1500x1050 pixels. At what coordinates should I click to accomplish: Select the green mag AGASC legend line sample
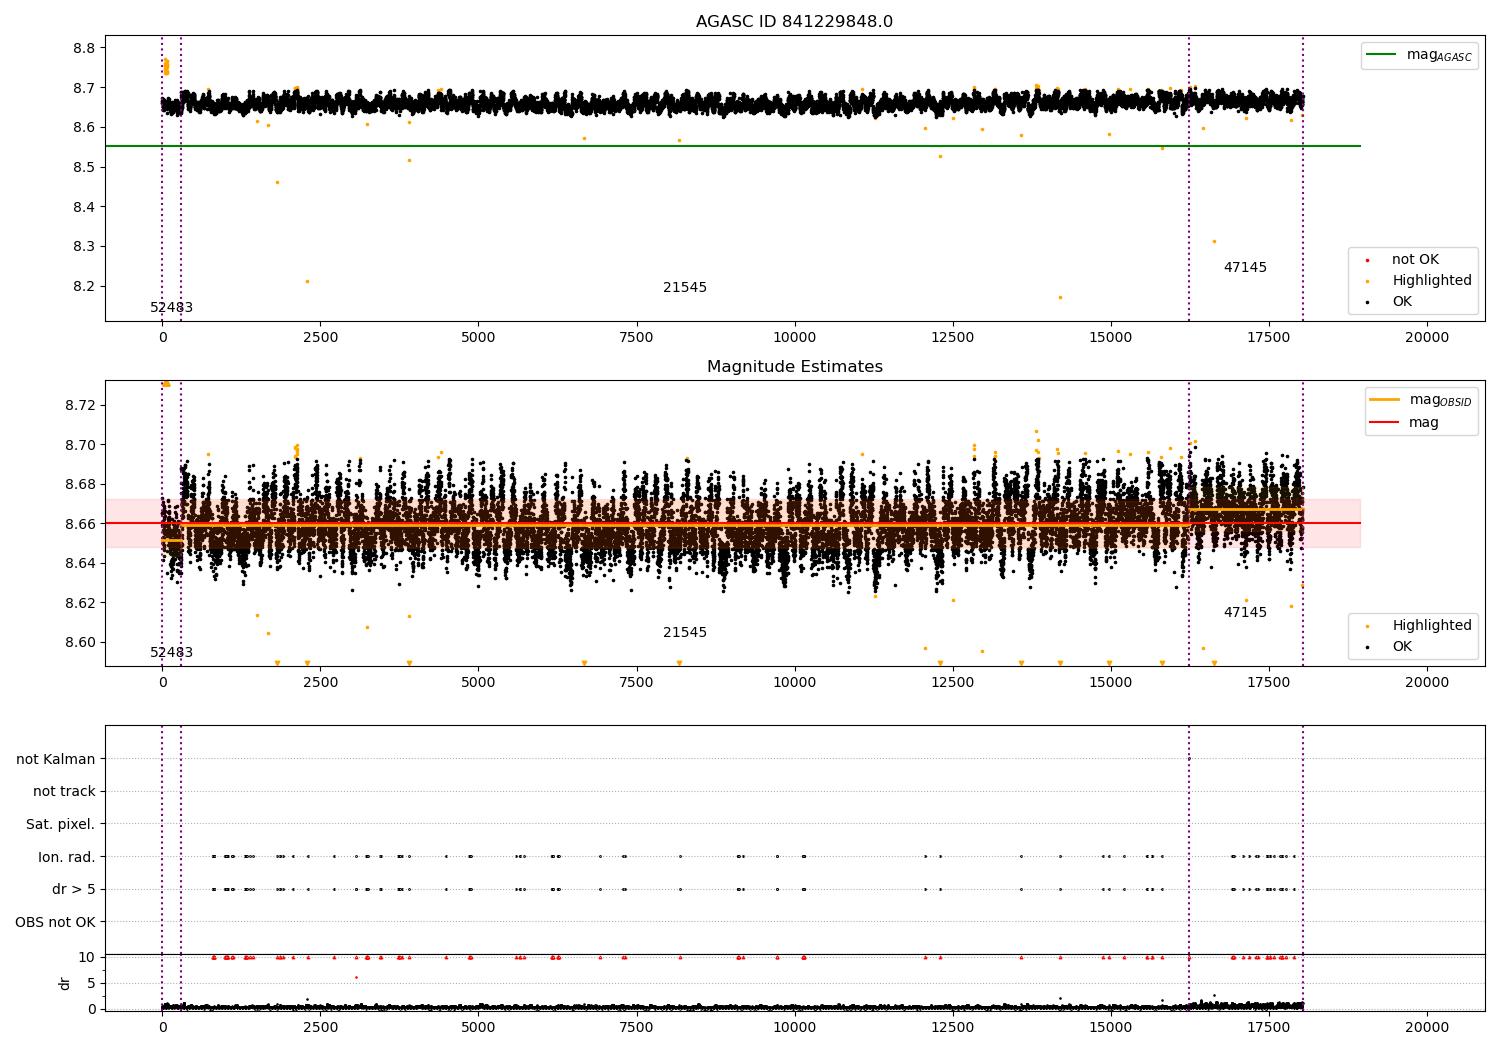[x=1382, y=55]
